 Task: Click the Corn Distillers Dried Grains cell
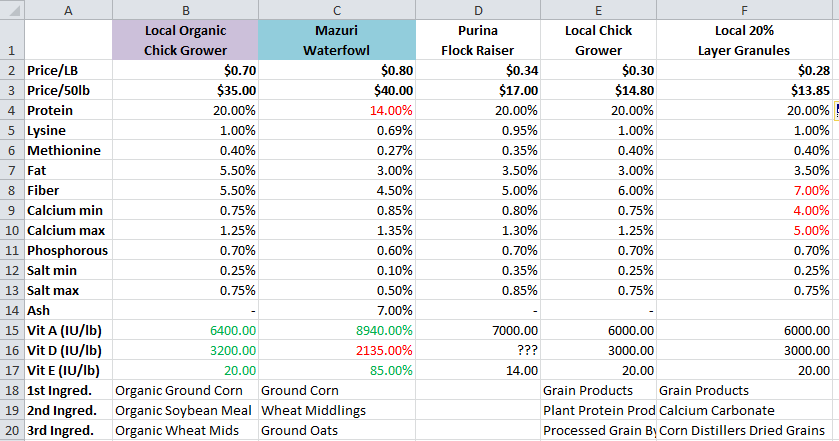coord(745,430)
